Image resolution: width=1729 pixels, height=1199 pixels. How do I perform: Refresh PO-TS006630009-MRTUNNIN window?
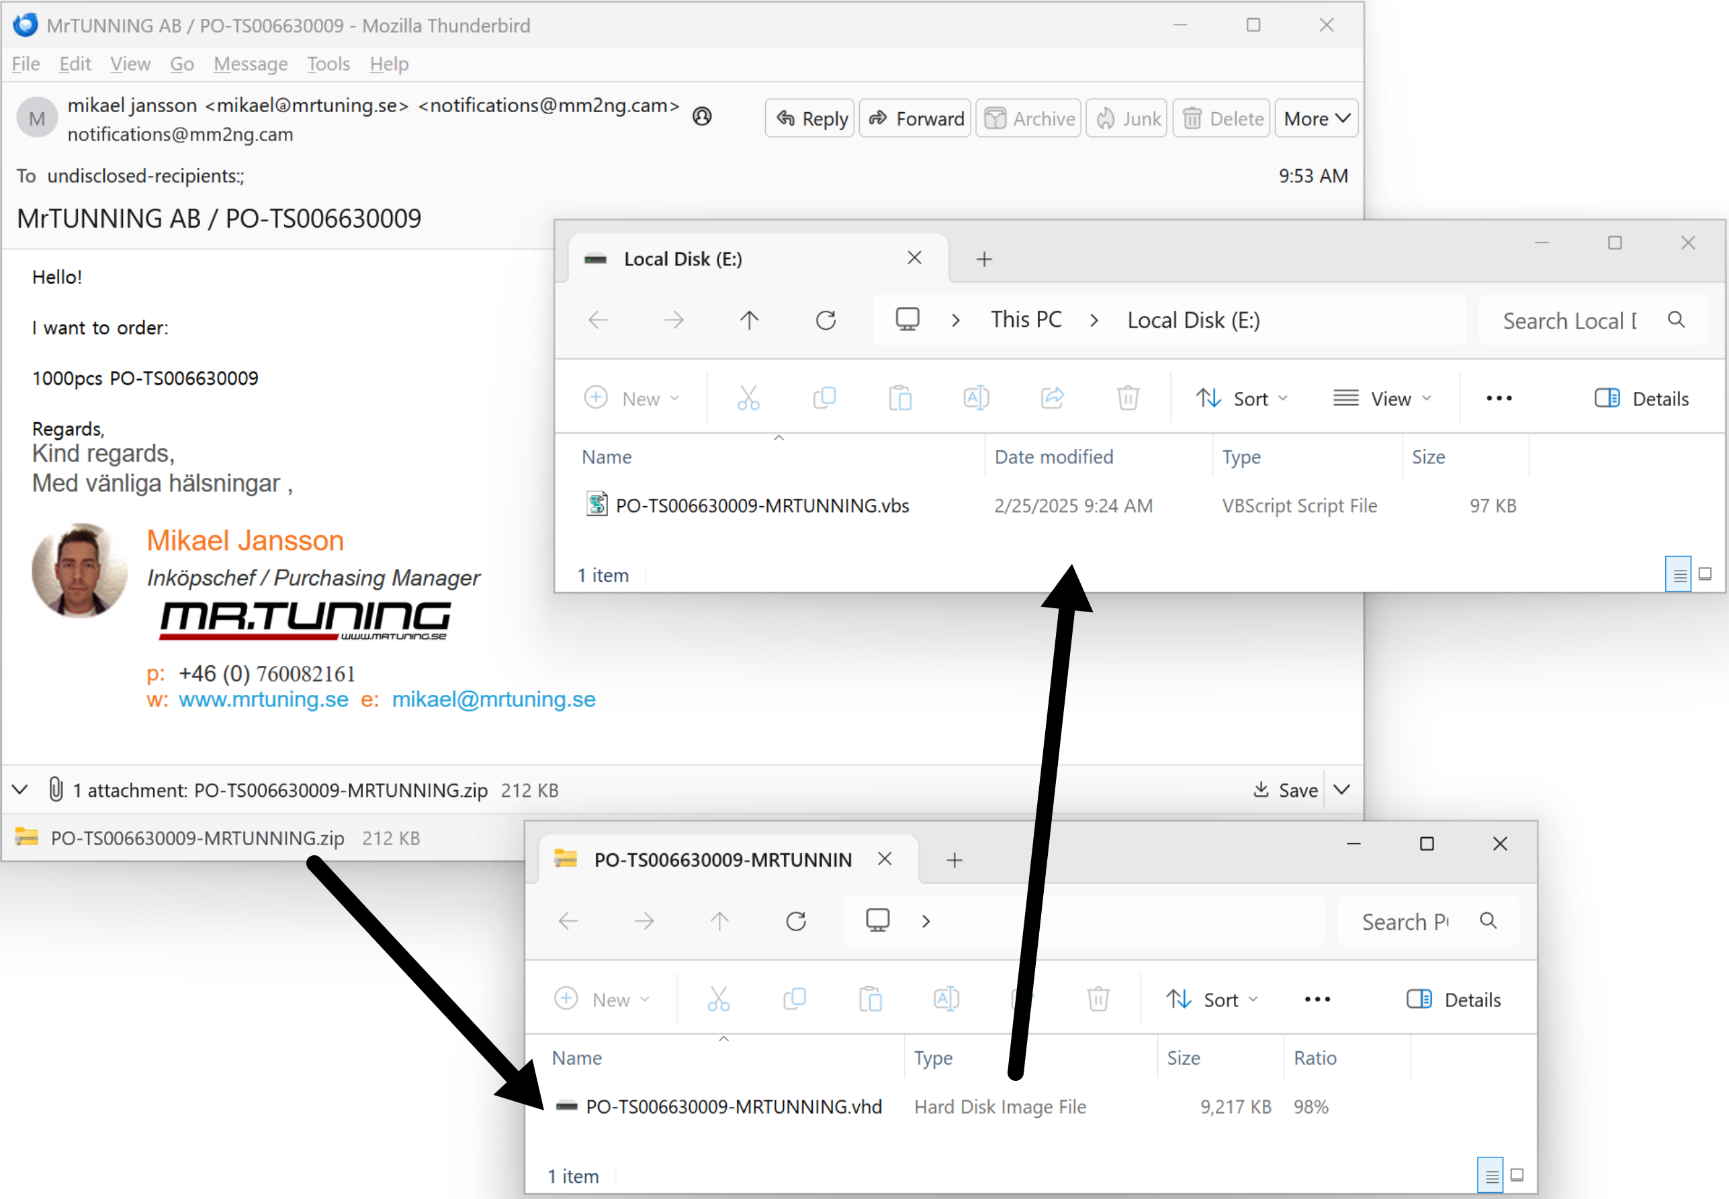pos(796,921)
